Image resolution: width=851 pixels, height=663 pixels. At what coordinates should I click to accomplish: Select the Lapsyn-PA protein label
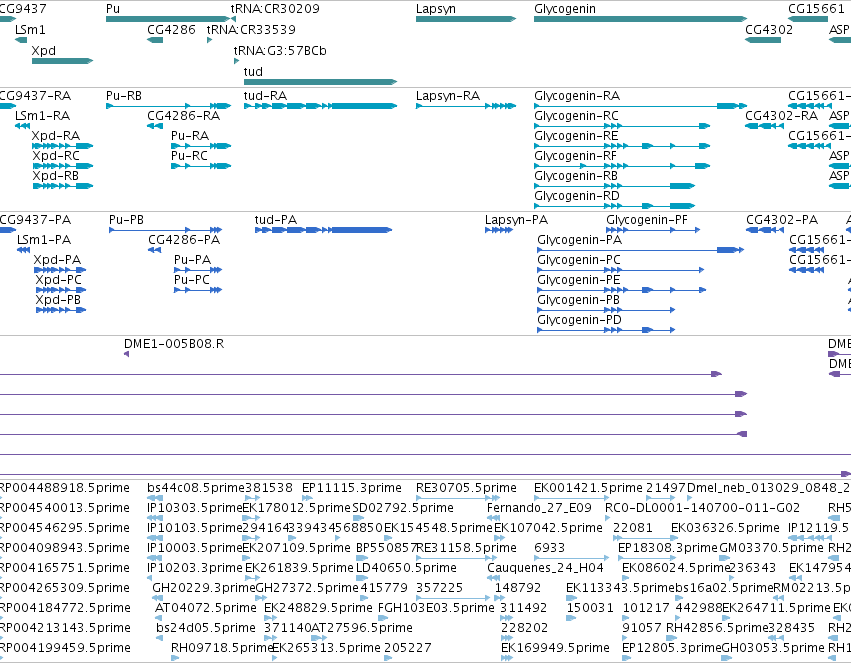[516, 220]
